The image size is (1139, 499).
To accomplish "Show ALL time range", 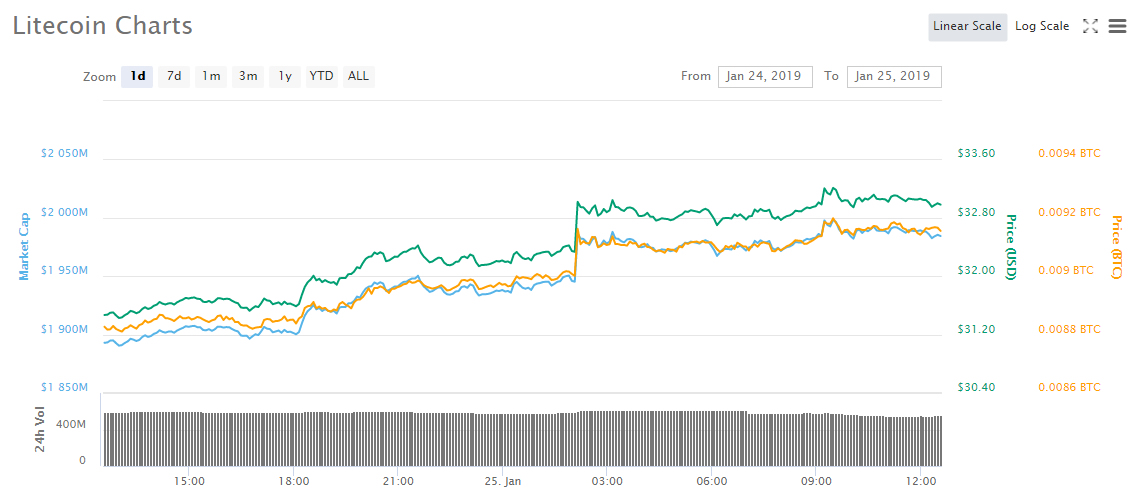I will [x=358, y=76].
